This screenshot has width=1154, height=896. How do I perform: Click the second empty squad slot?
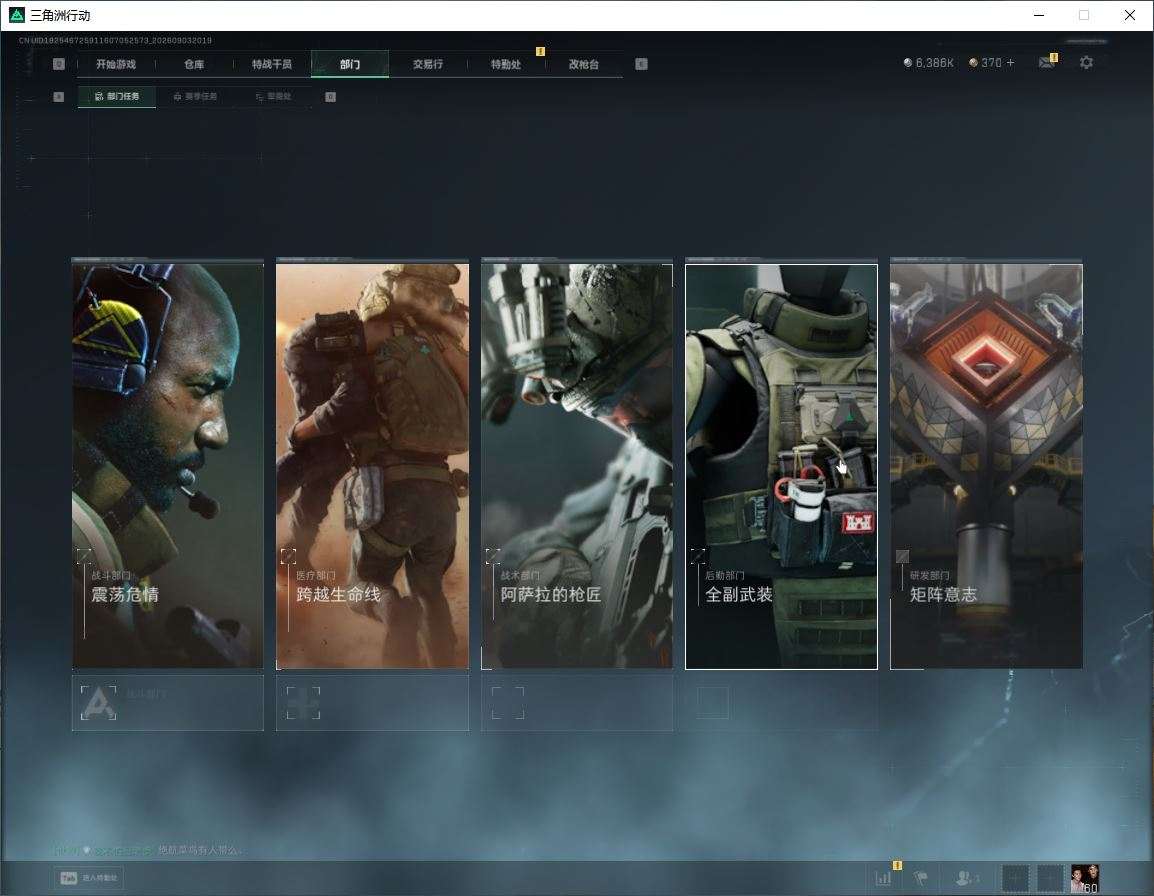(x=1050, y=878)
